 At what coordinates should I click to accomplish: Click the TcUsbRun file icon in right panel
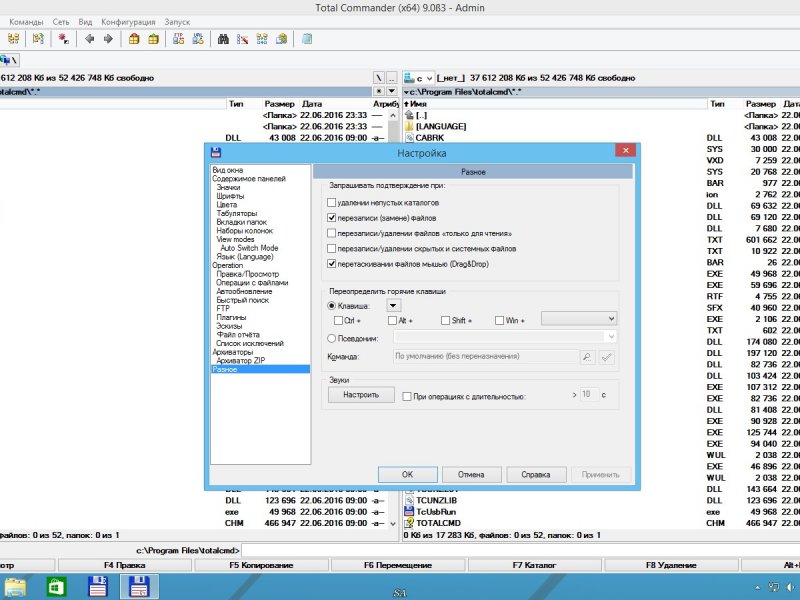pos(409,512)
